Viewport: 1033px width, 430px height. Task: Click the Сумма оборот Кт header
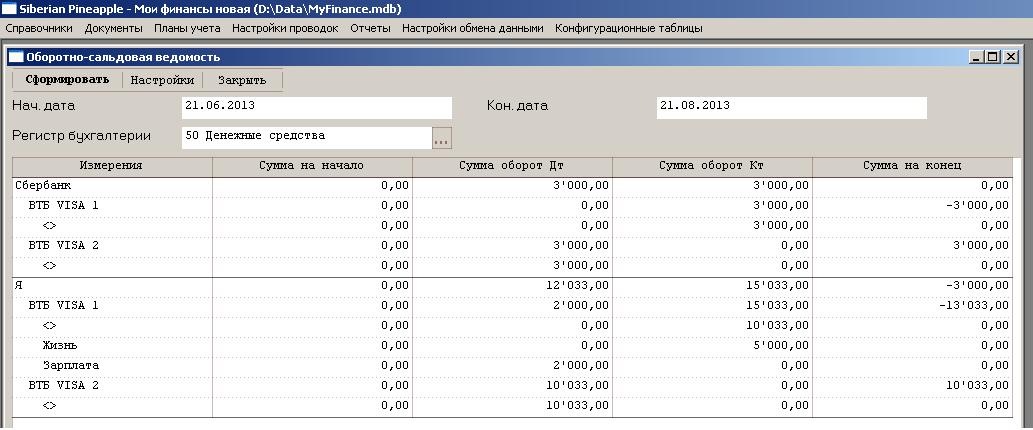click(712, 167)
